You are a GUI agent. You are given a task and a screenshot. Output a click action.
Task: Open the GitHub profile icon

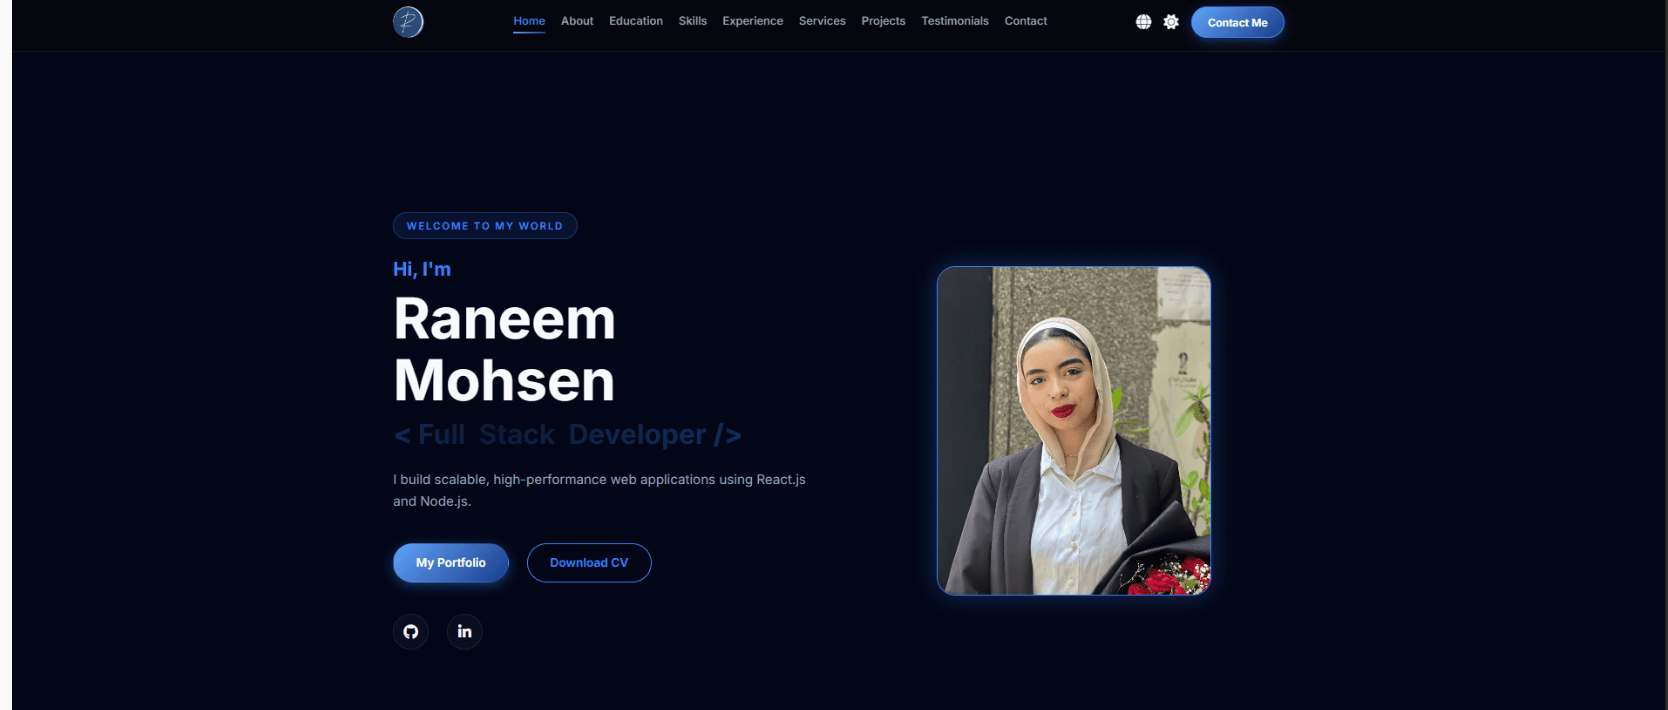(x=411, y=632)
